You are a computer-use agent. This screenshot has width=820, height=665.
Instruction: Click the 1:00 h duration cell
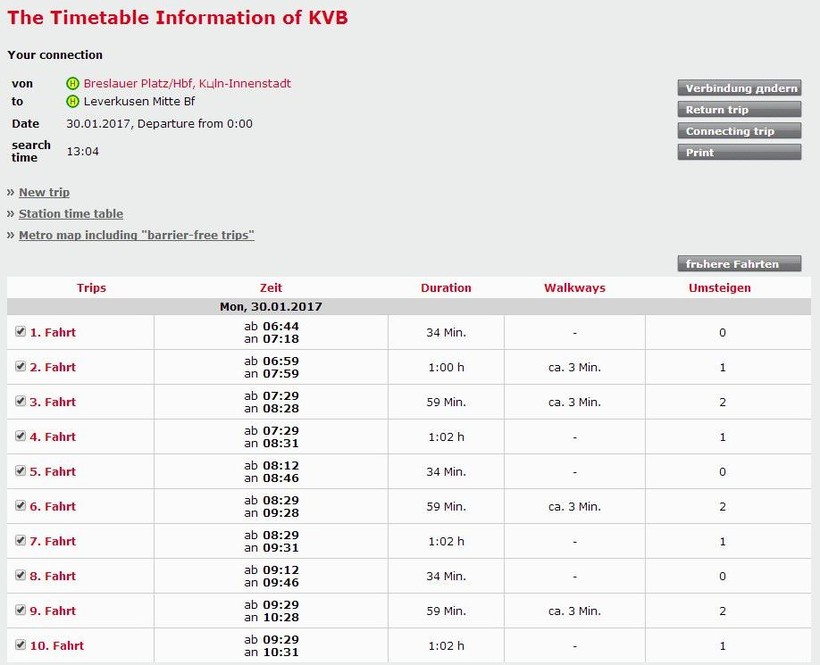(446, 368)
